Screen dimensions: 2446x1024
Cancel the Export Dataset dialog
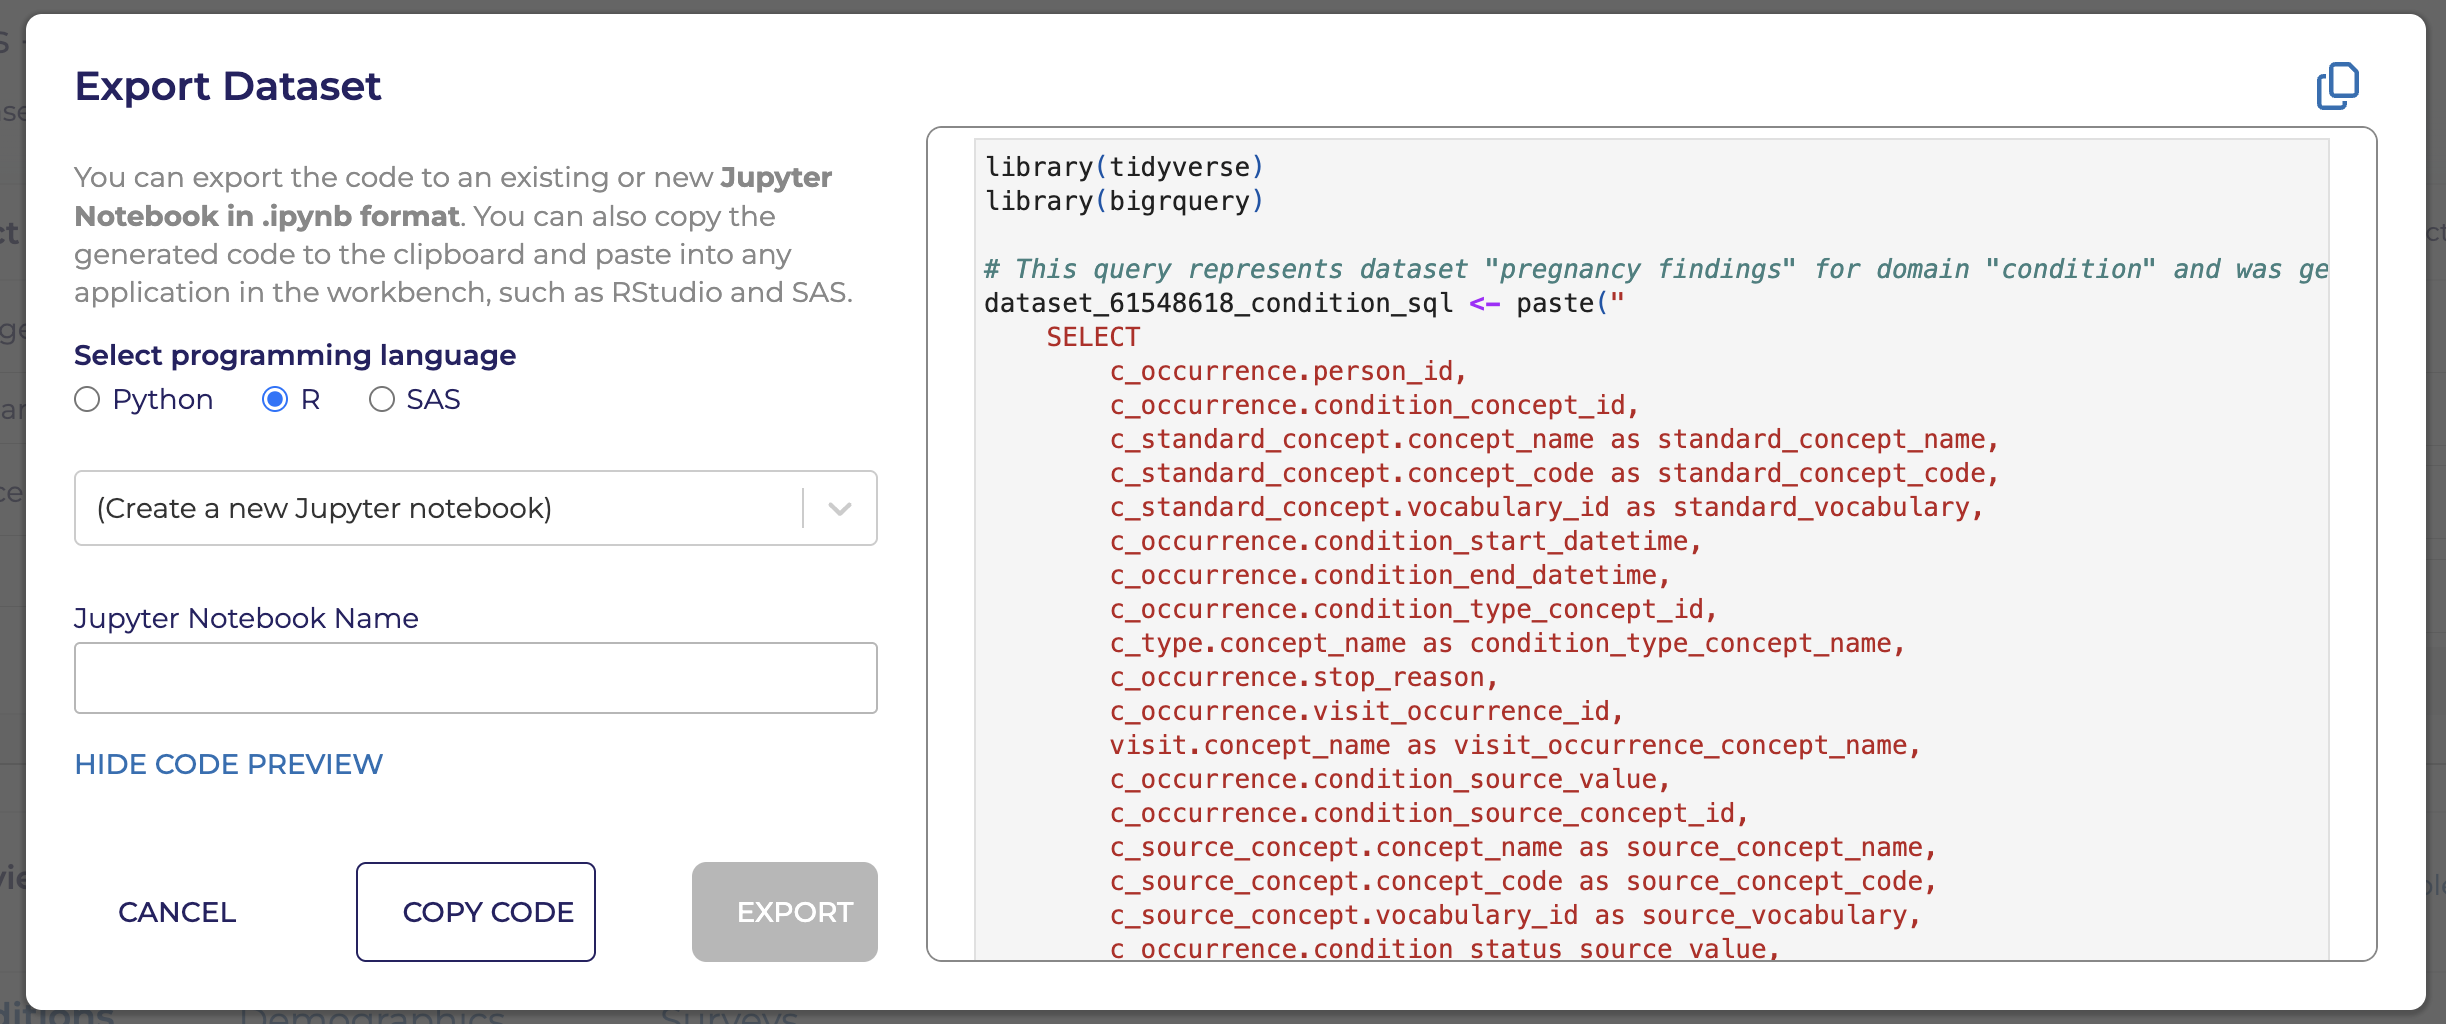point(177,912)
